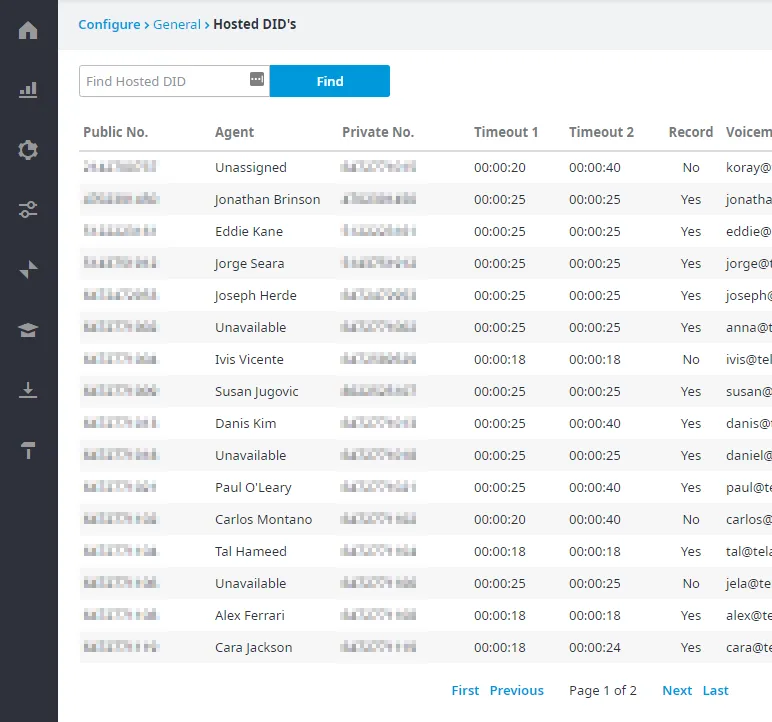This screenshot has height=722, width=772.
Task: Click the Next page link
Action: 677,690
